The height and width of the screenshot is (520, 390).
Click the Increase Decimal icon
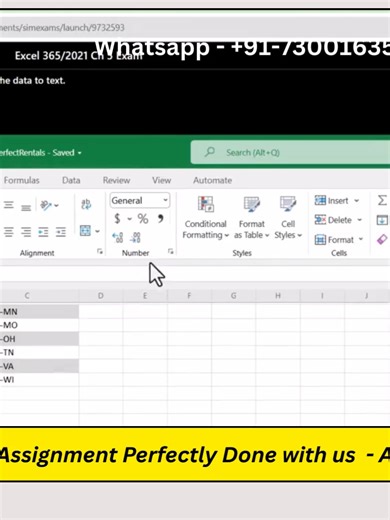[118, 237]
